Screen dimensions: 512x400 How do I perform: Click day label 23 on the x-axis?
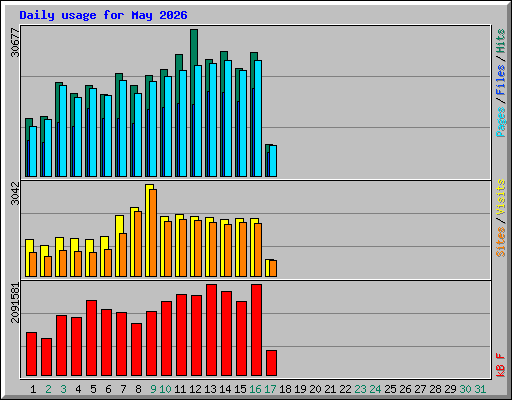(360, 389)
